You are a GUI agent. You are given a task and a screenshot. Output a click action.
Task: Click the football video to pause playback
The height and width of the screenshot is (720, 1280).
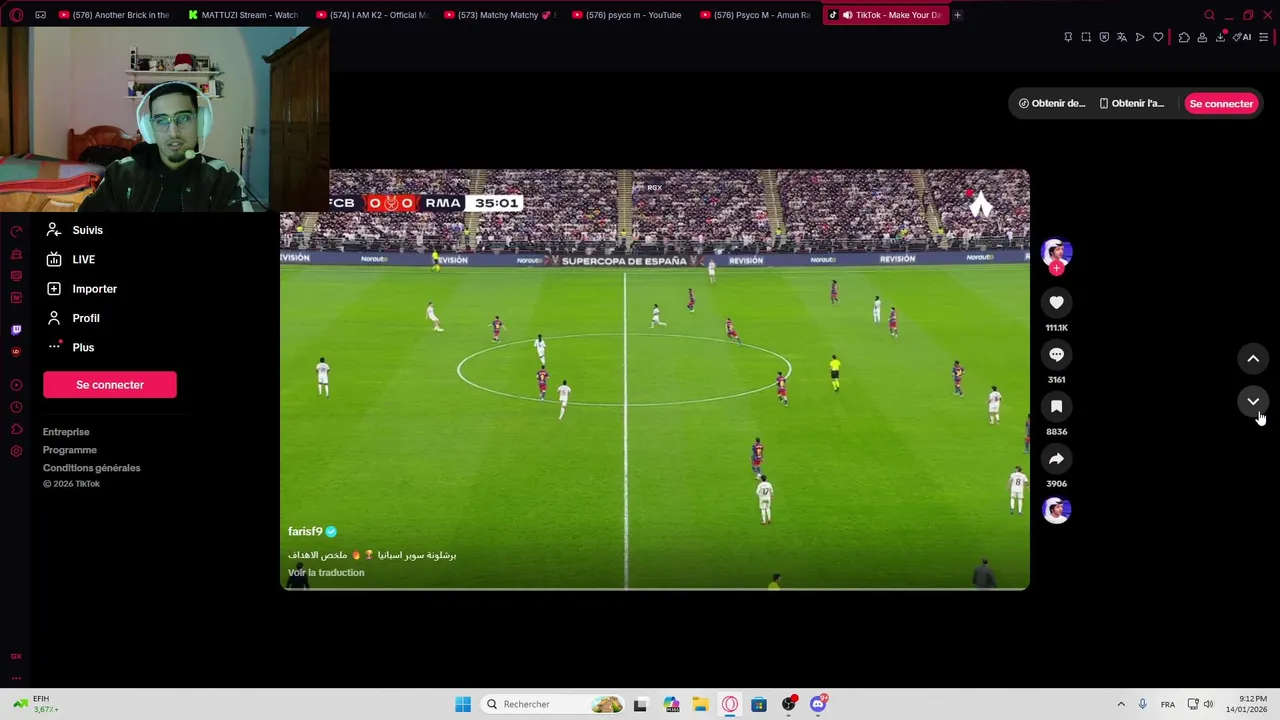[654, 380]
